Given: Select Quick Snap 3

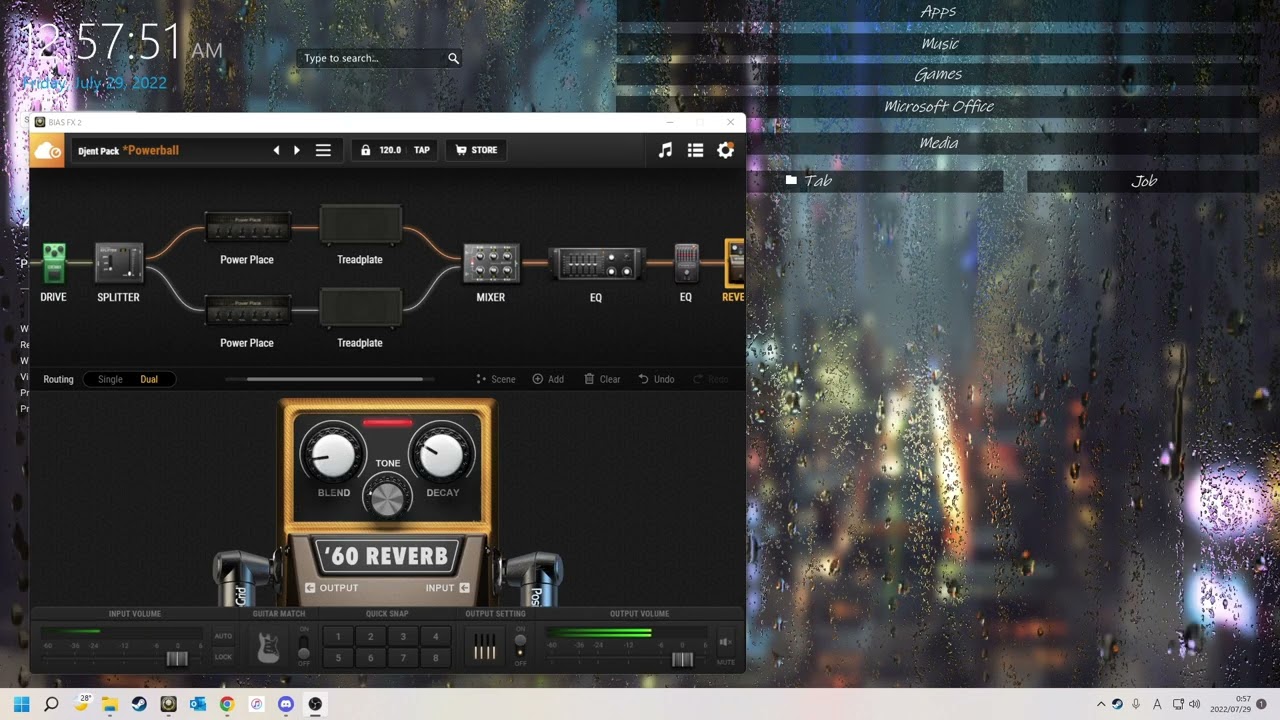Looking at the screenshot, I should [403, 636].
